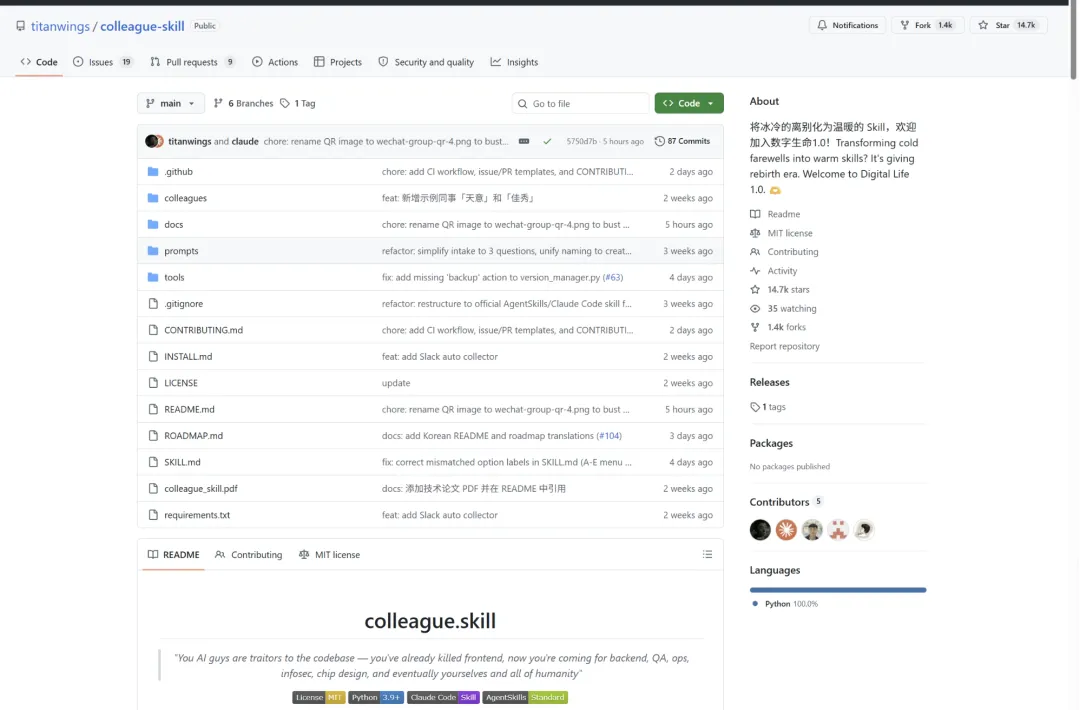
Task: Open pull request #104 link
Action: point(609,436)
